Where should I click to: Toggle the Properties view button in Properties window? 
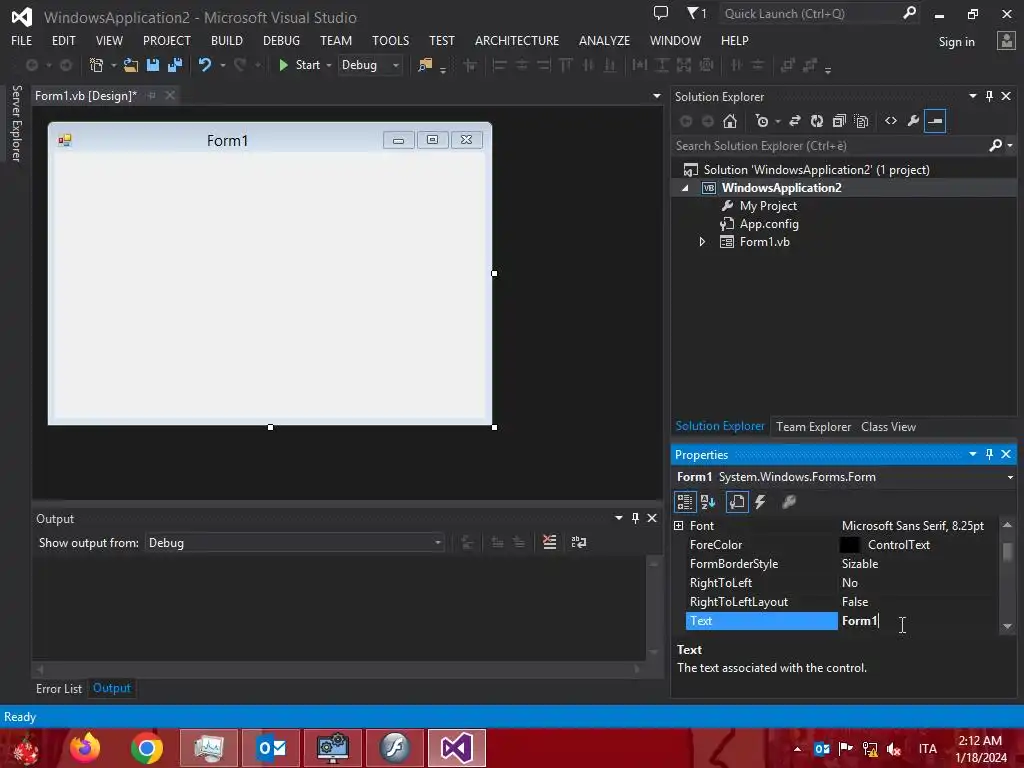coord(737,502)
